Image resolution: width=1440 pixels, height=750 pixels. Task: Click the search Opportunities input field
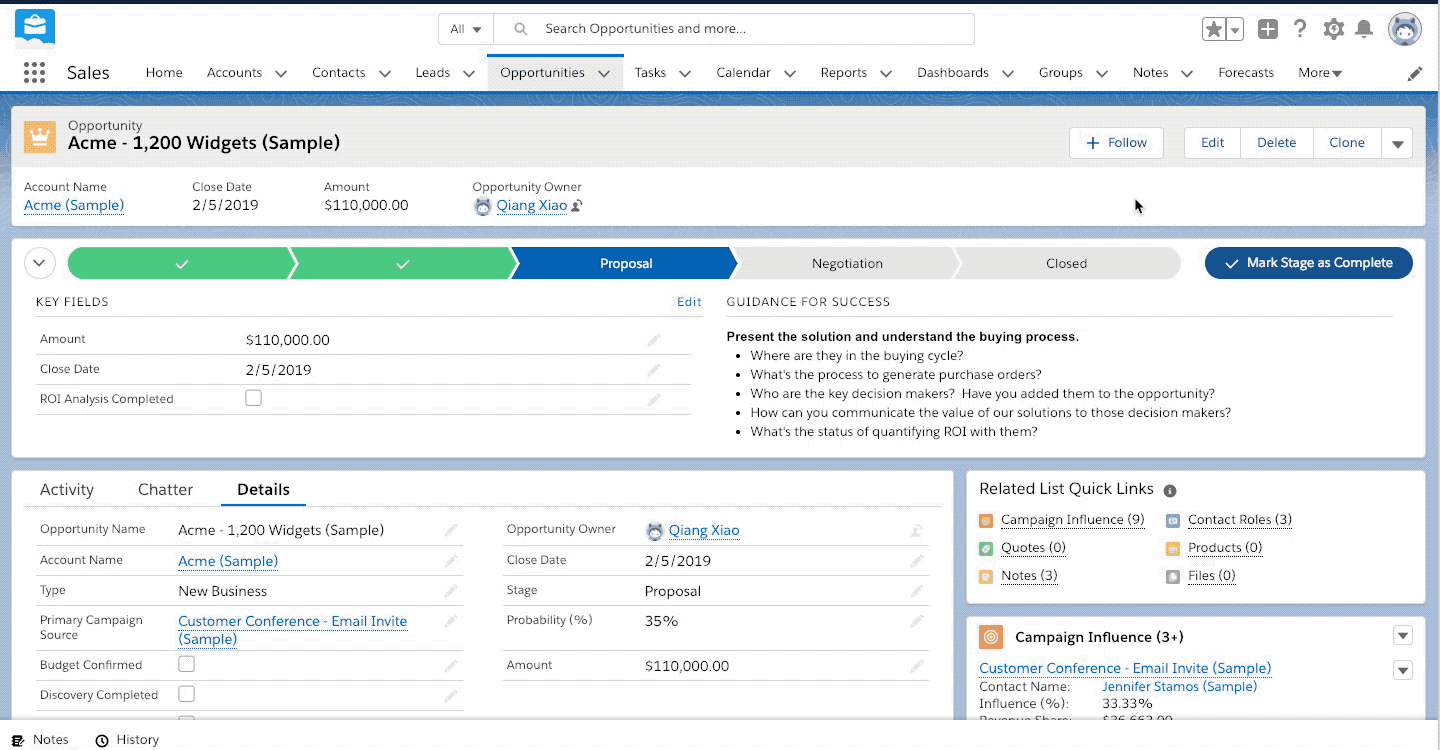point(734,29)
